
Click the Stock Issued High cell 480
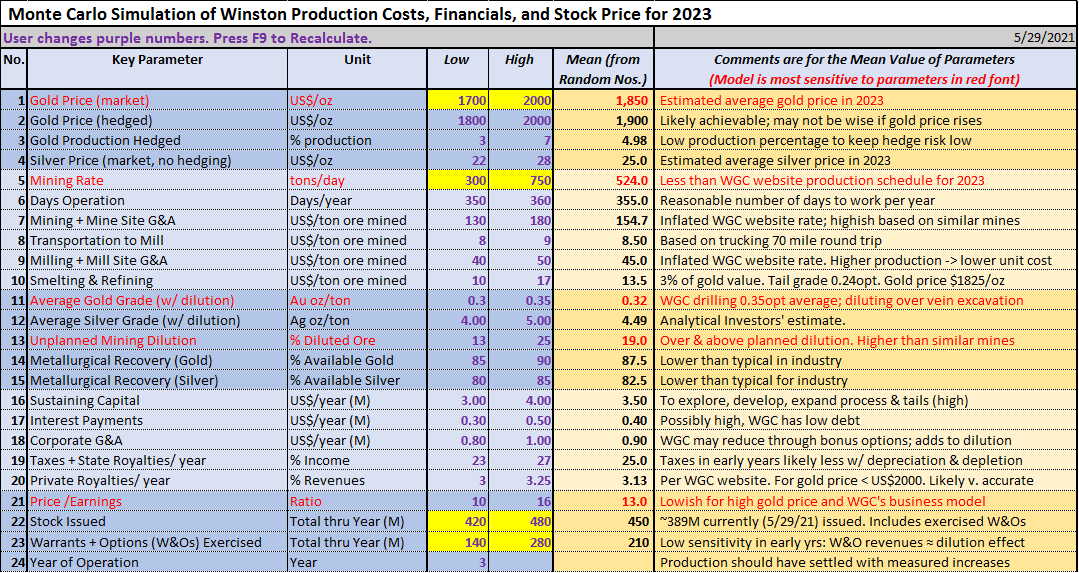(521, 522)
